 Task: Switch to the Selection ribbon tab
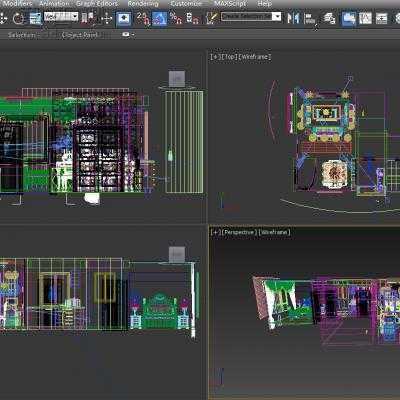pyautogui.click(x=21, y=35)
